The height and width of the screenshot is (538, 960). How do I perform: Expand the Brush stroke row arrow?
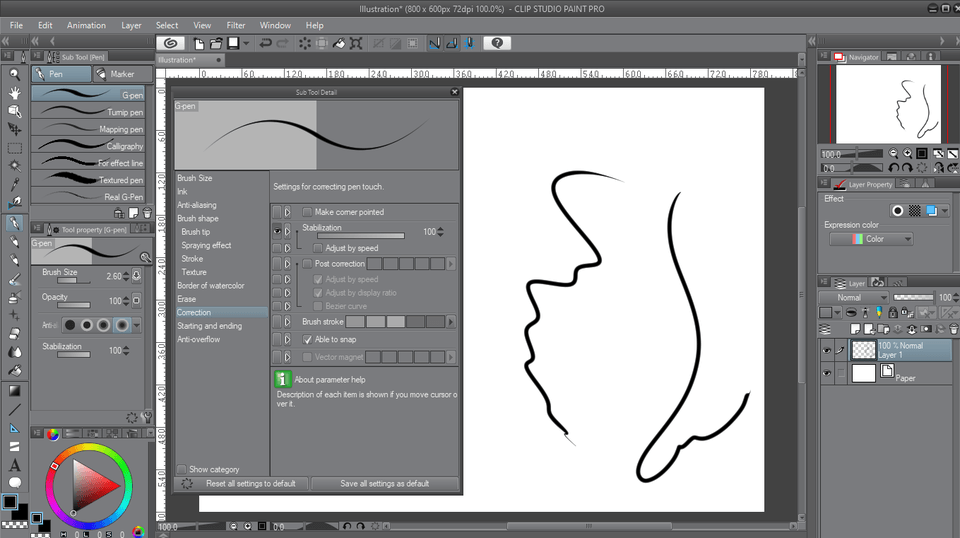pyautogui.click(x=287, y=322)
